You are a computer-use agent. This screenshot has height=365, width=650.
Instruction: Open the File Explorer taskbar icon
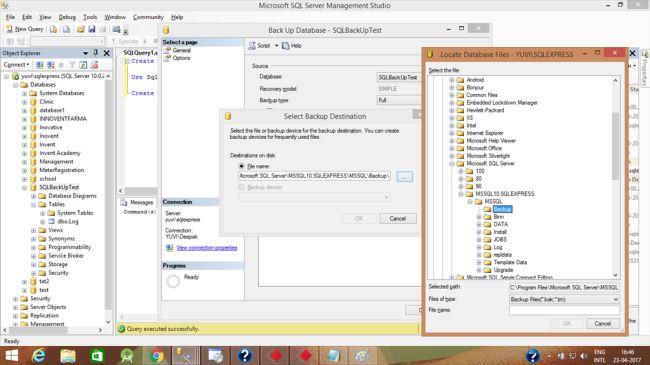[68, 356]
